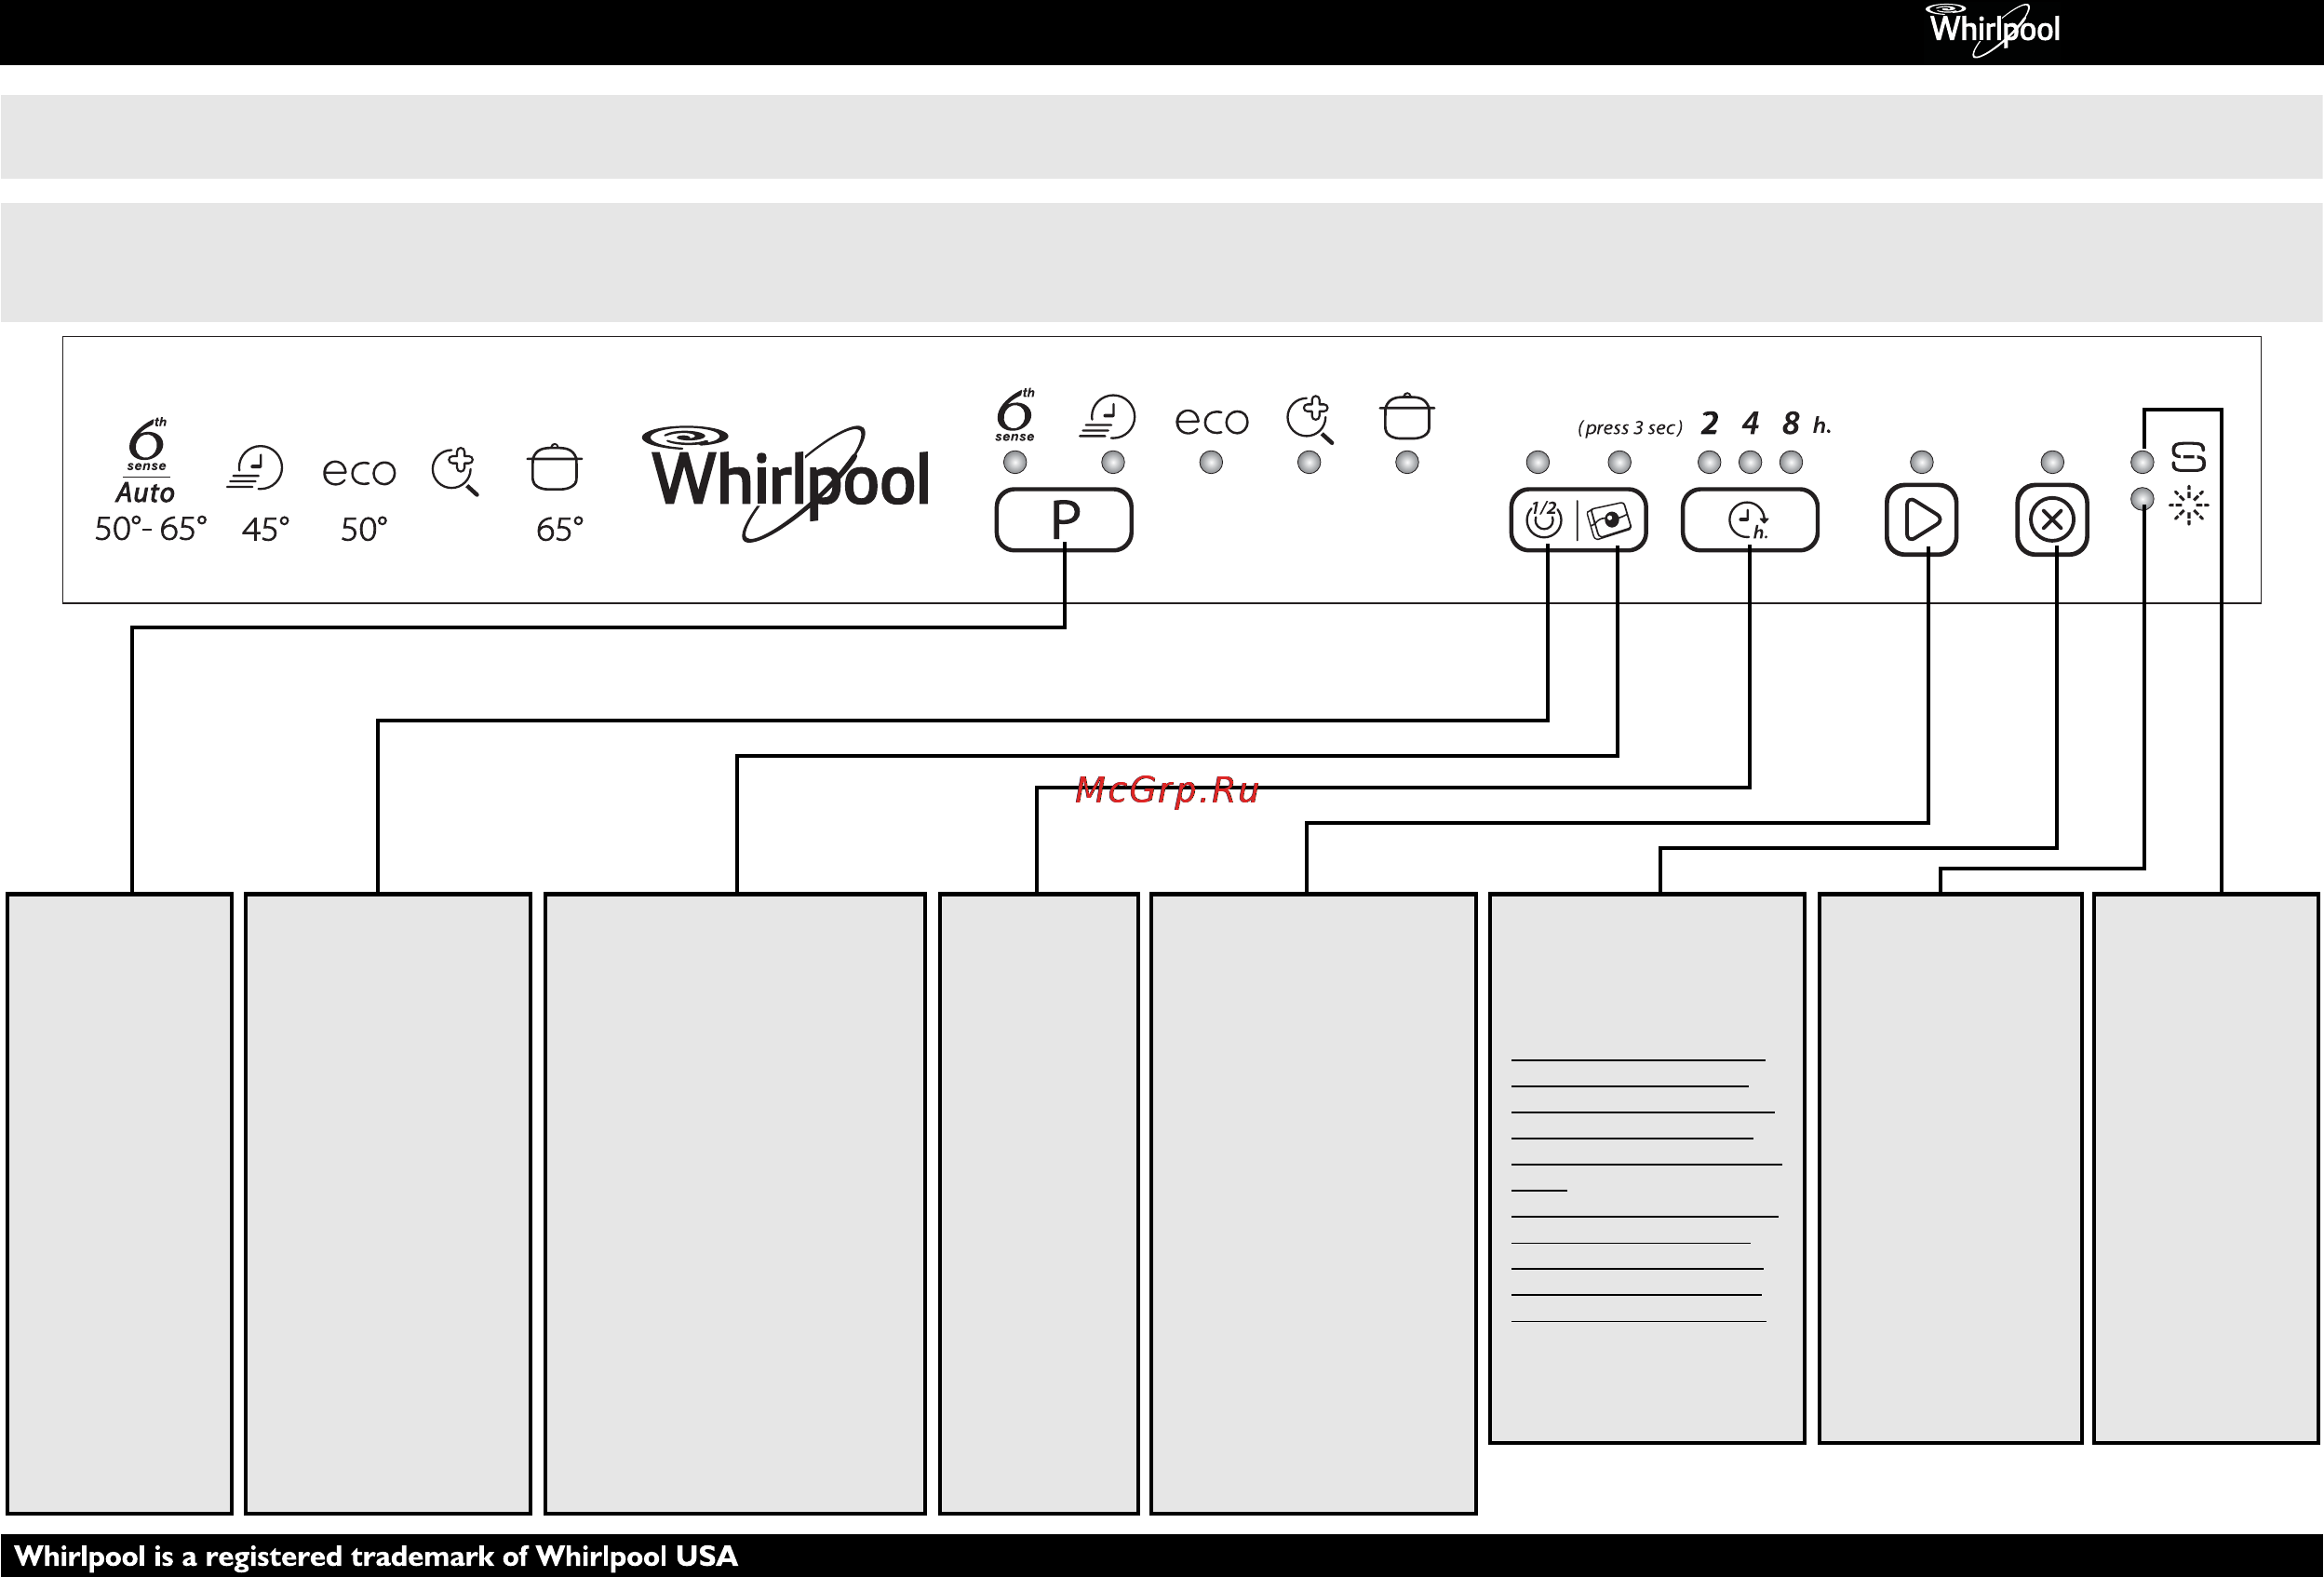2324x1577 pixels.
Task: Click the tablet detergent option icon
Action: coord(1609,520)
